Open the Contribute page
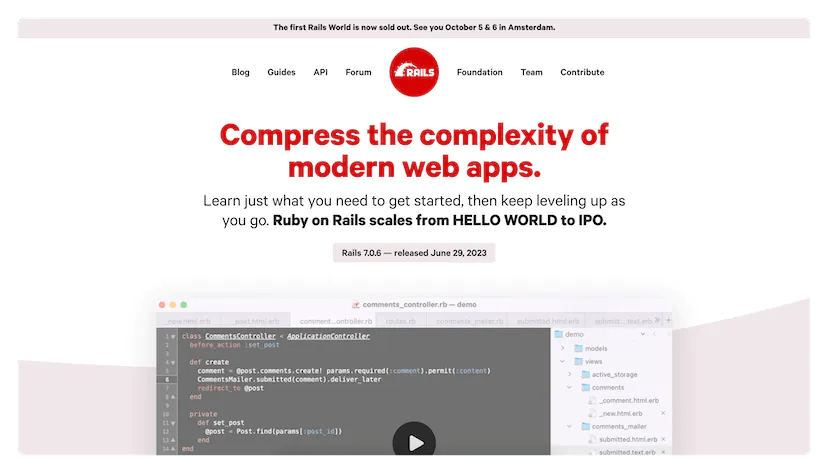828x473 pixels. [582, 72]
